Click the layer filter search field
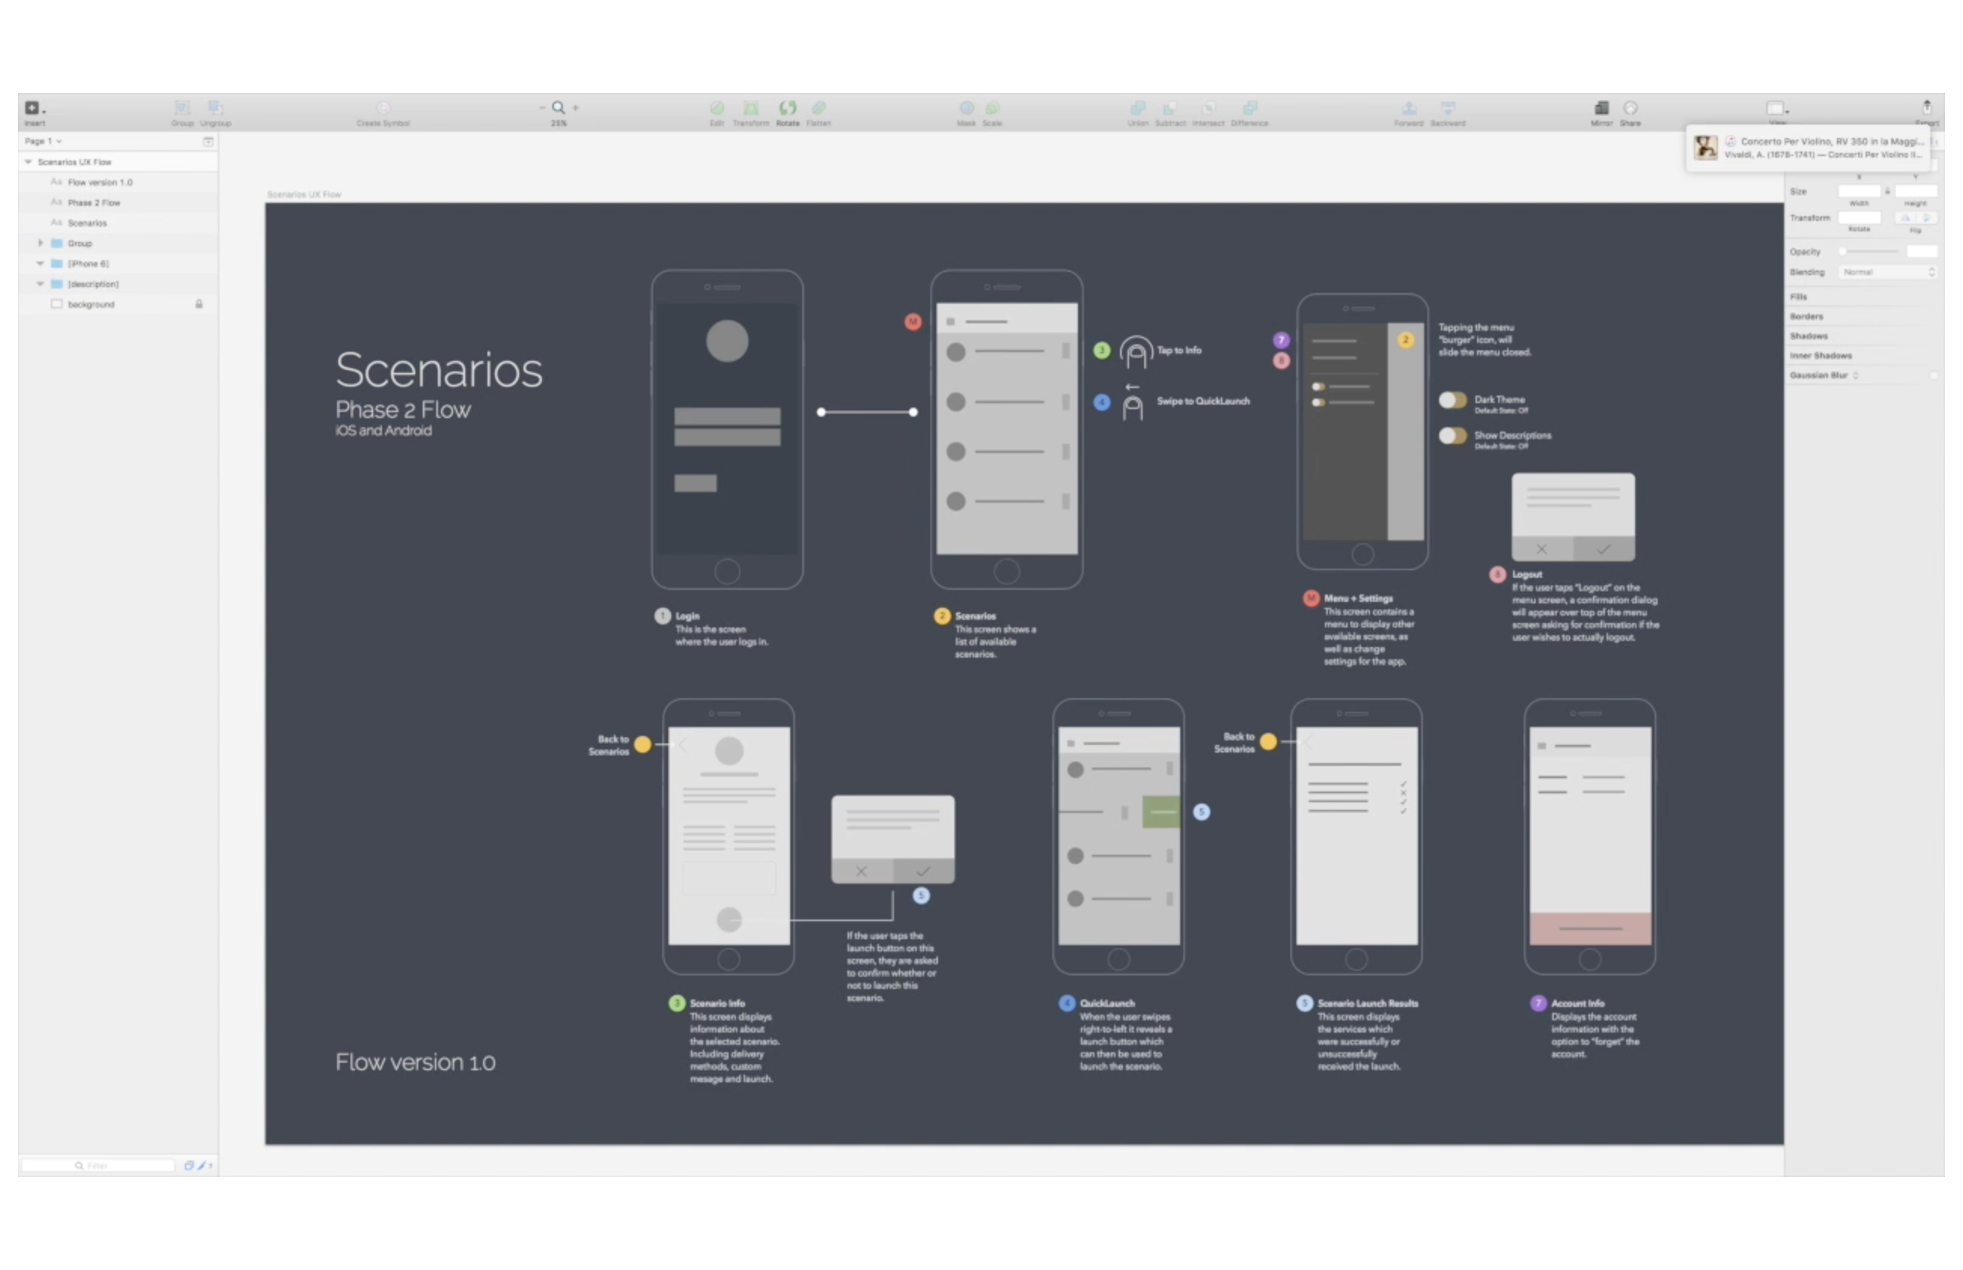Screen dimensions: 1963x1270 click(x=98, y=1166)
